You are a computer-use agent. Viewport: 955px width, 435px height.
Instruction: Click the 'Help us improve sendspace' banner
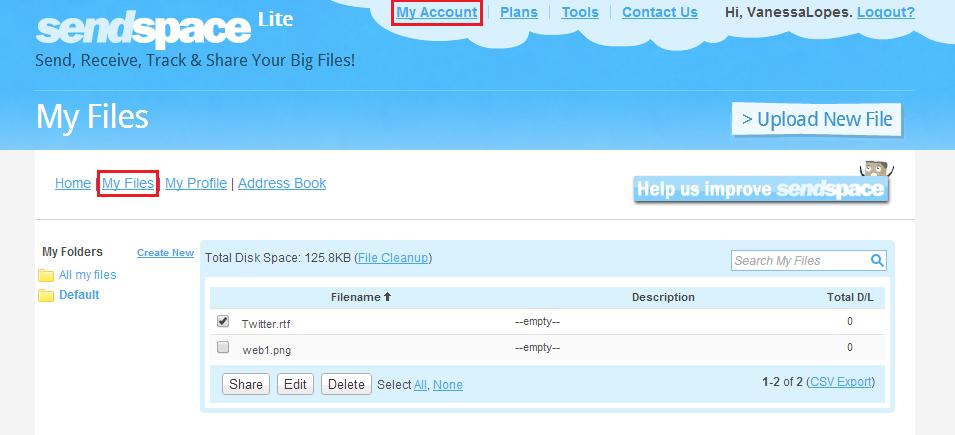(x=760, y=188)
